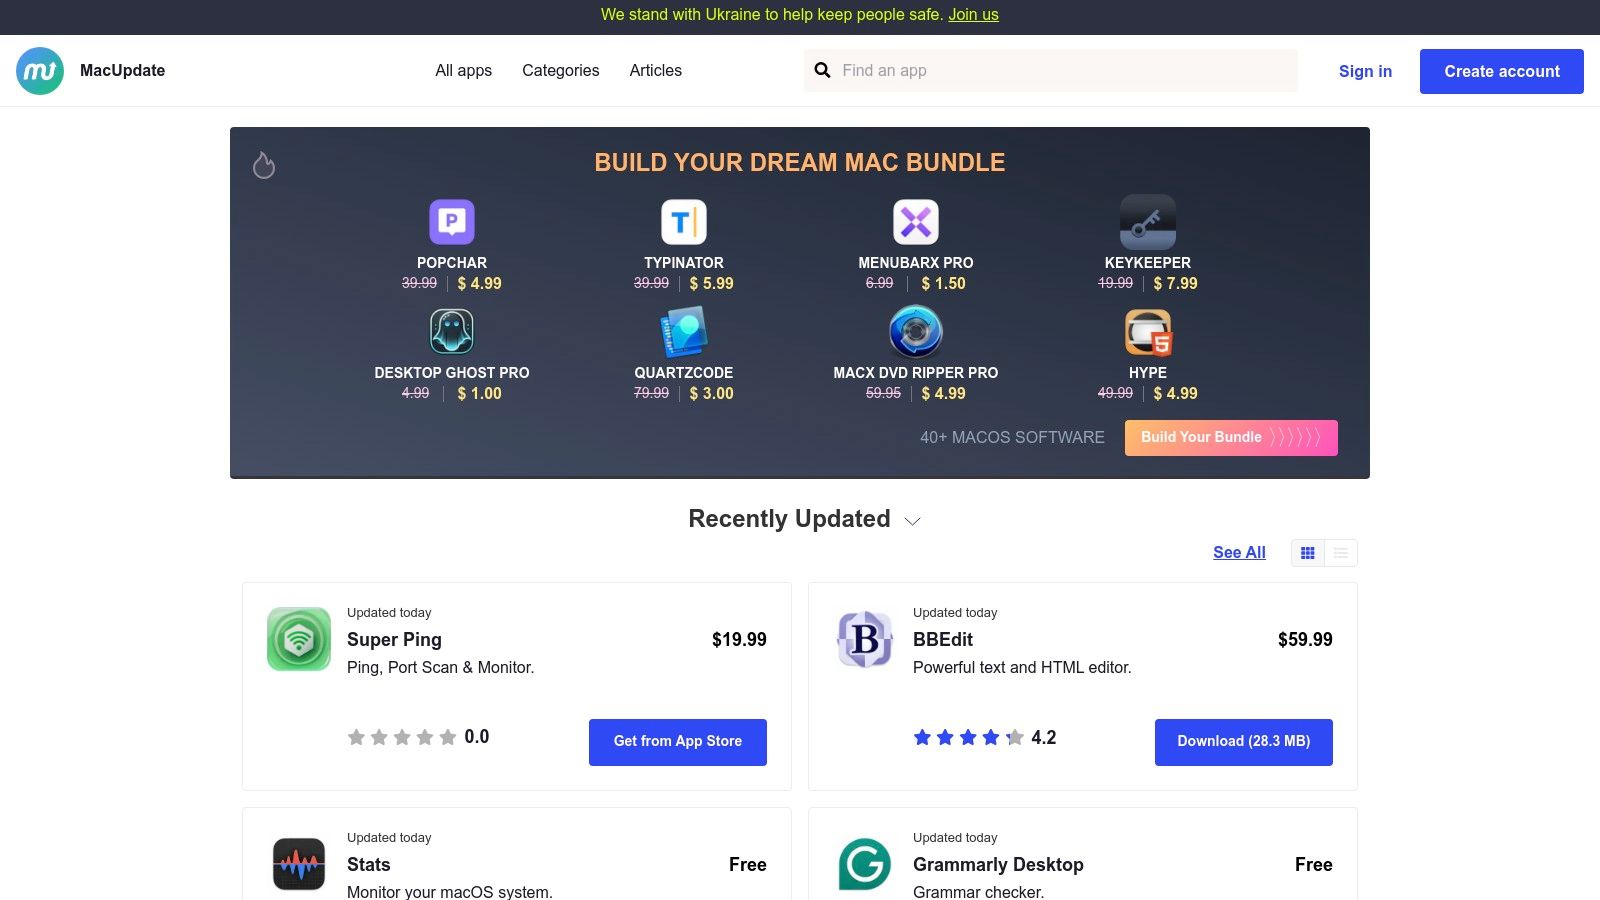Click the BBEdit app icon

[865, 639]
